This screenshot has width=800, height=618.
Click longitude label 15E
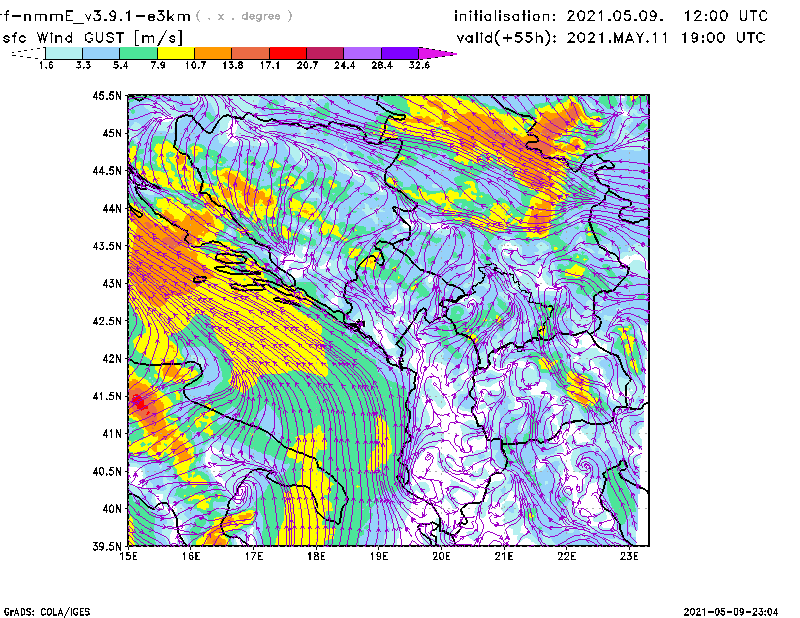pyautogui.click(x=128, y=556)
